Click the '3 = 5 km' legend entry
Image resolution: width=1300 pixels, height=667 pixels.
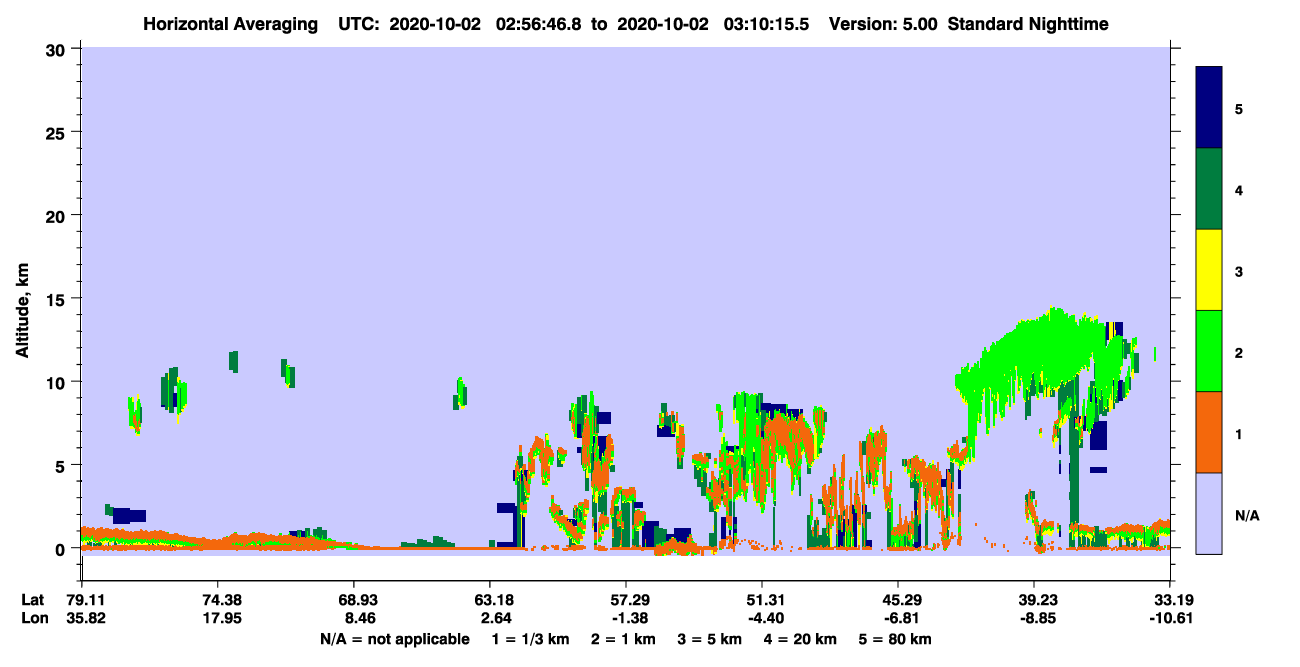click(x=710, y=639)
